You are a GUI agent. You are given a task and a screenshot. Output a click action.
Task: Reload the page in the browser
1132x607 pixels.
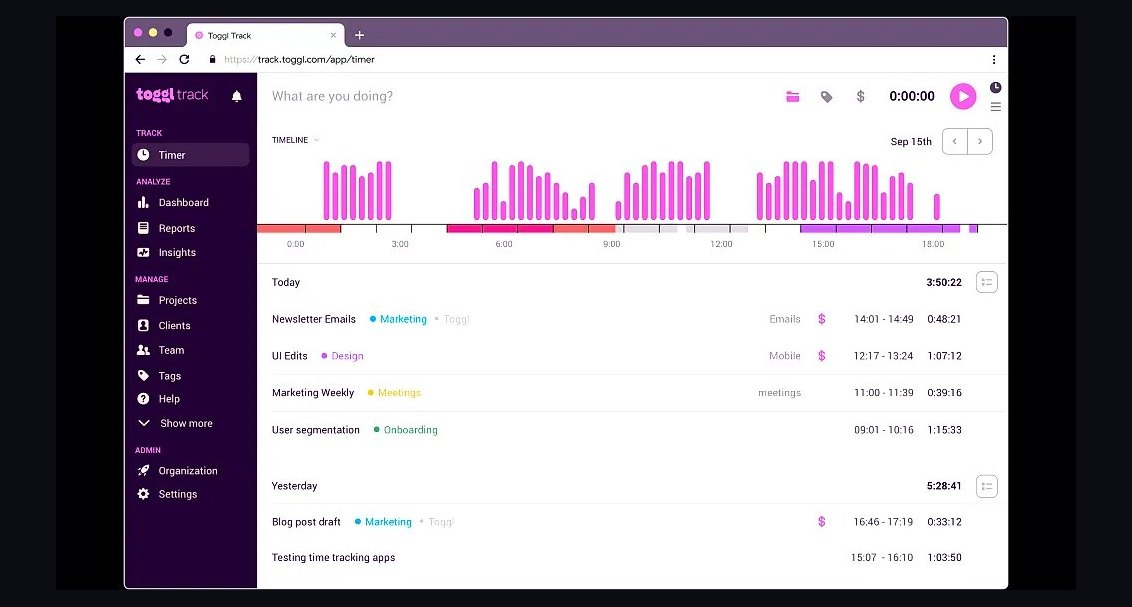click(184, 59)
